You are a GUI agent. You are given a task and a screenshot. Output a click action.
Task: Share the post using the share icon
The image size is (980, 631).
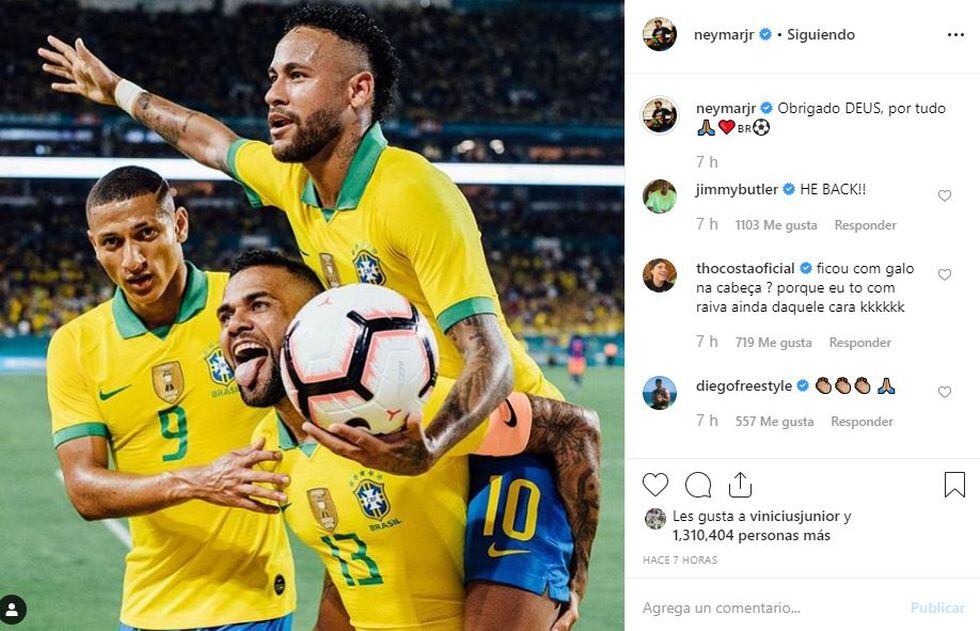[x=740, y=484]
